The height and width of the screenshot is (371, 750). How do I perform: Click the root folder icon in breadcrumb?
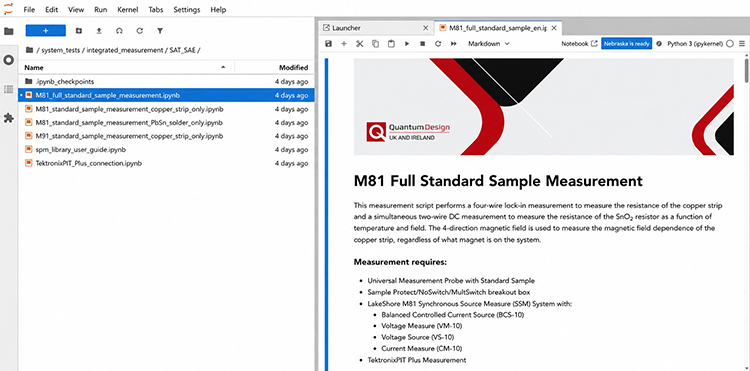pos(29,50)
